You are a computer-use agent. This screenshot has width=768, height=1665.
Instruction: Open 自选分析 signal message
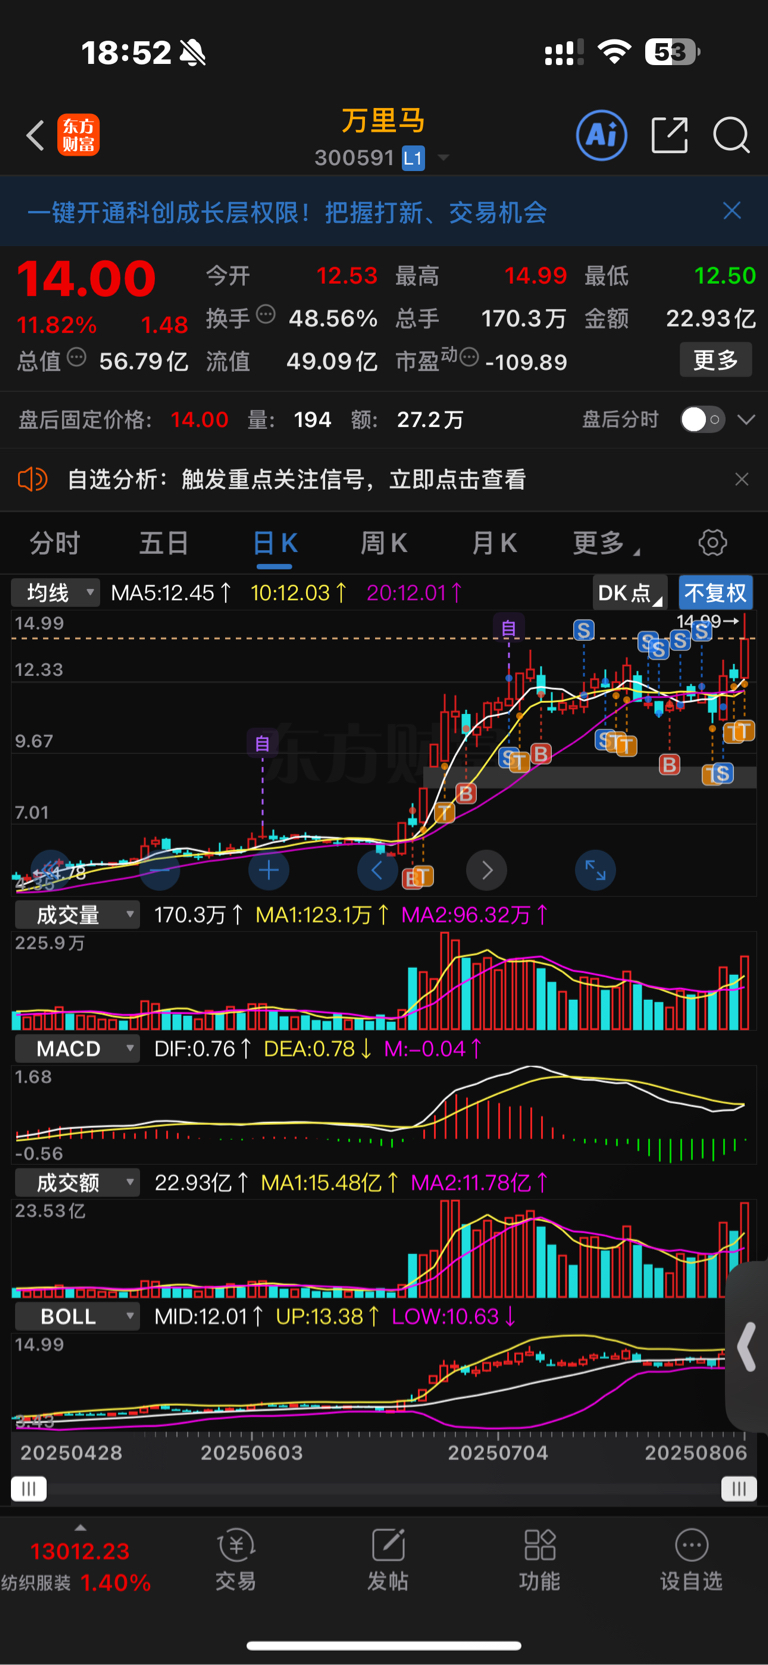coord(296,479)
